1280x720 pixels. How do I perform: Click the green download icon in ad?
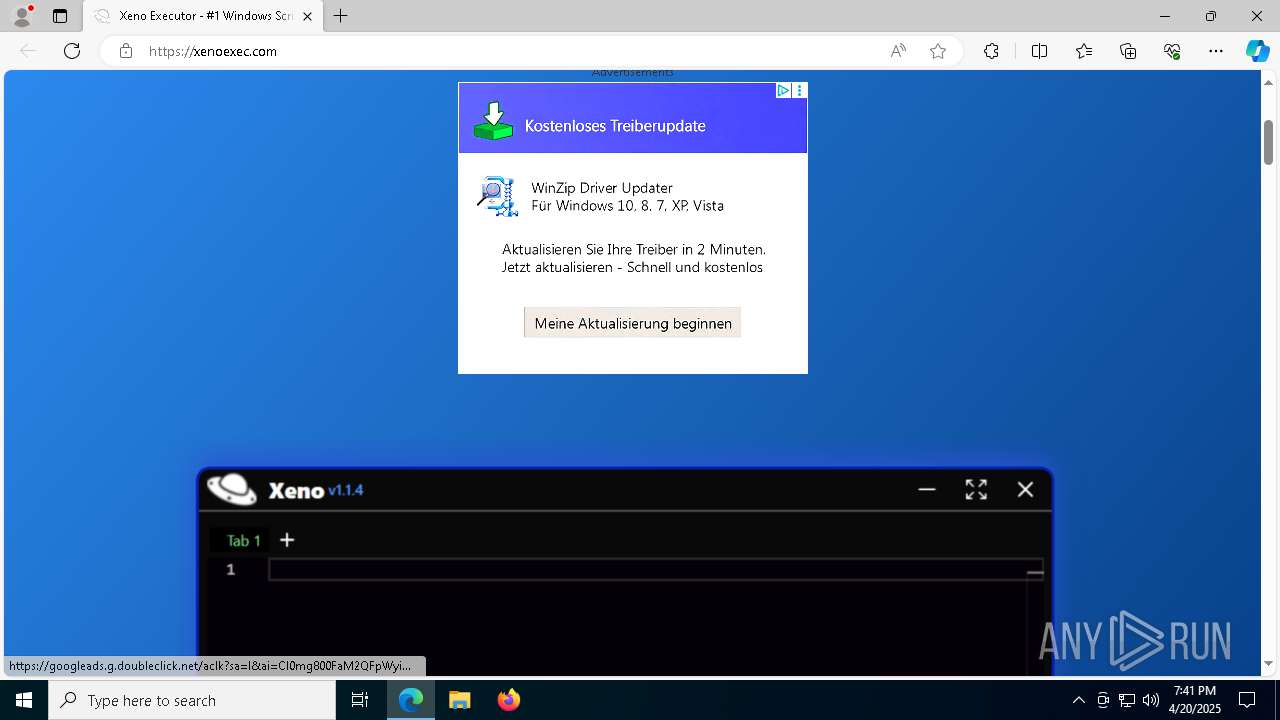pos(493,121)
